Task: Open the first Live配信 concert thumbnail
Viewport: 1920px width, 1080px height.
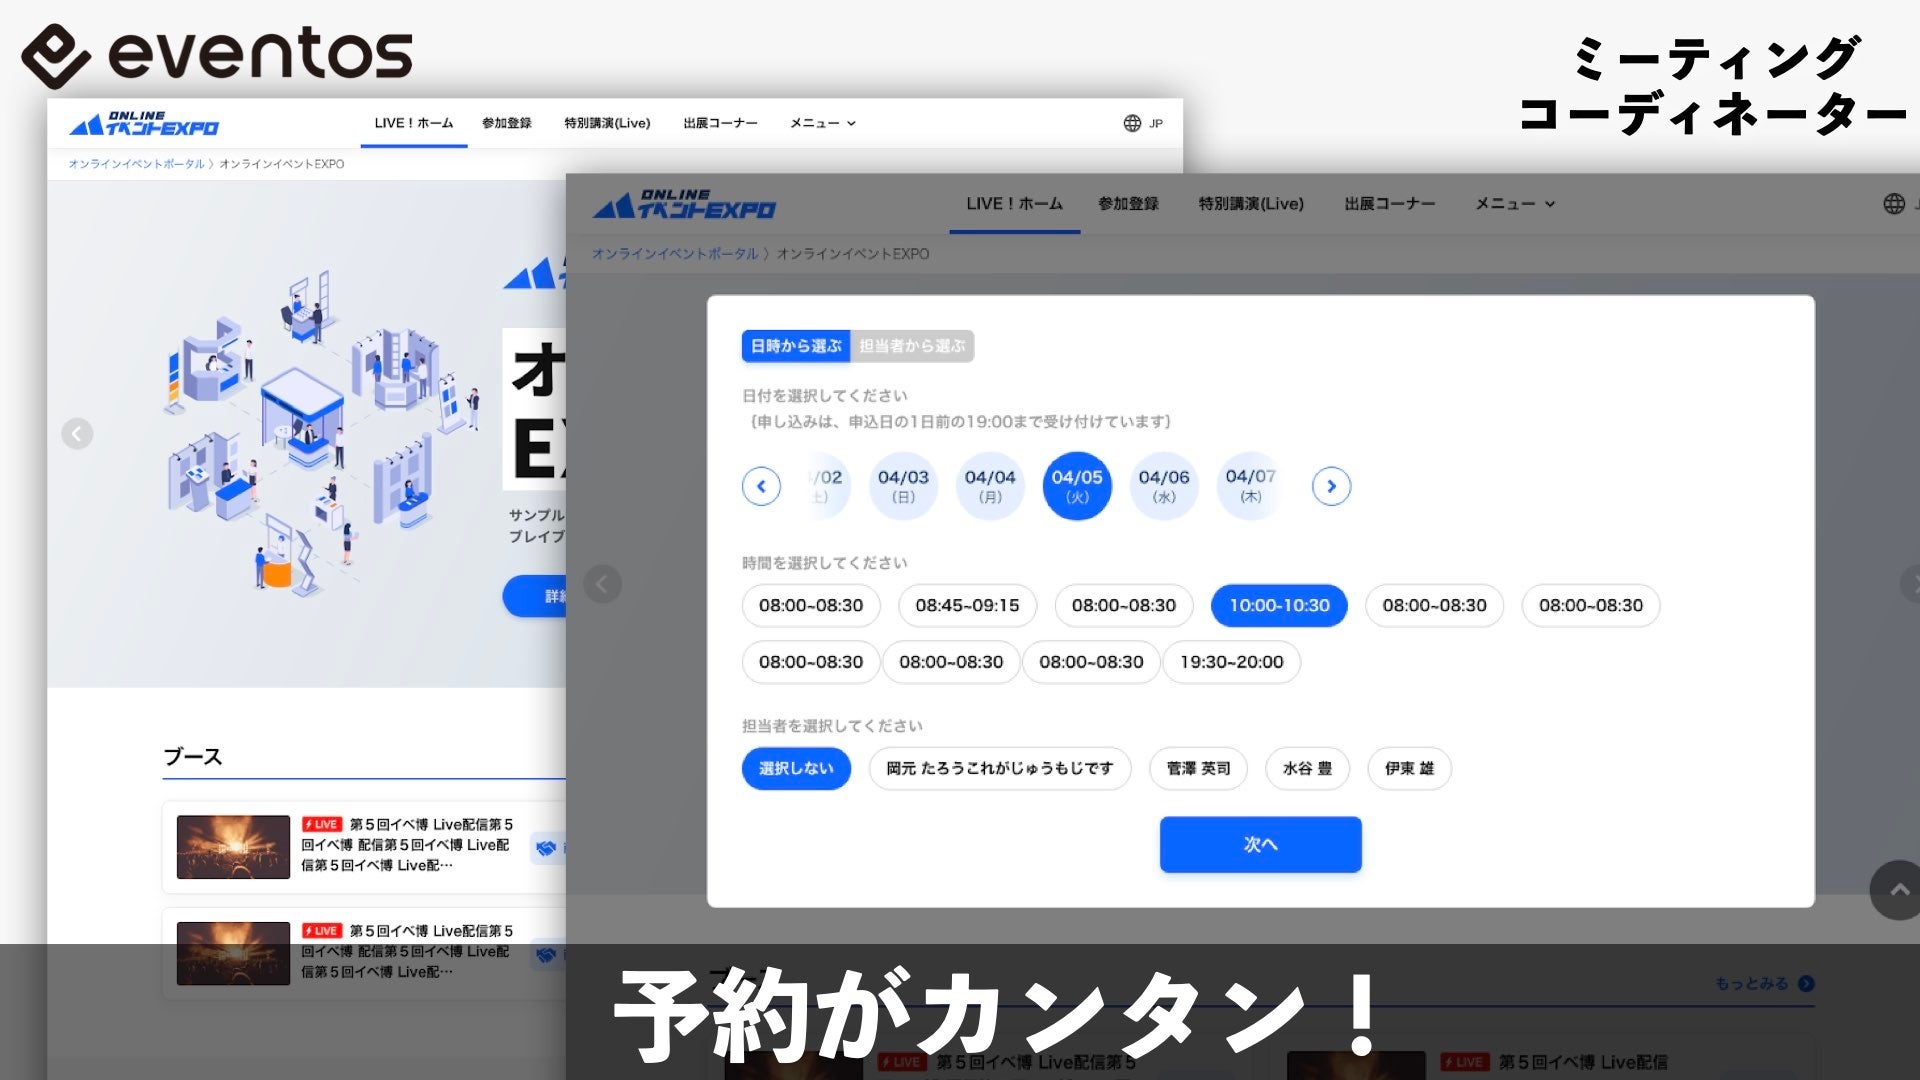Action: [233, 847]
